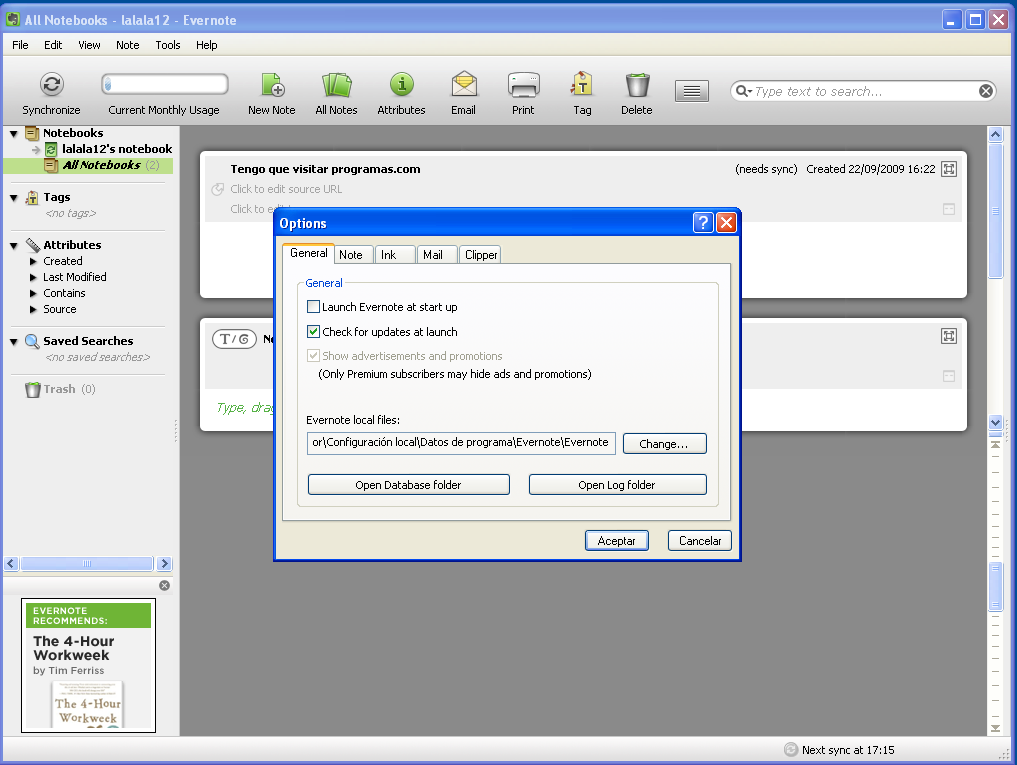Open All Notes view icon
The image size is (1017, 765).
[x=337, y=84]
